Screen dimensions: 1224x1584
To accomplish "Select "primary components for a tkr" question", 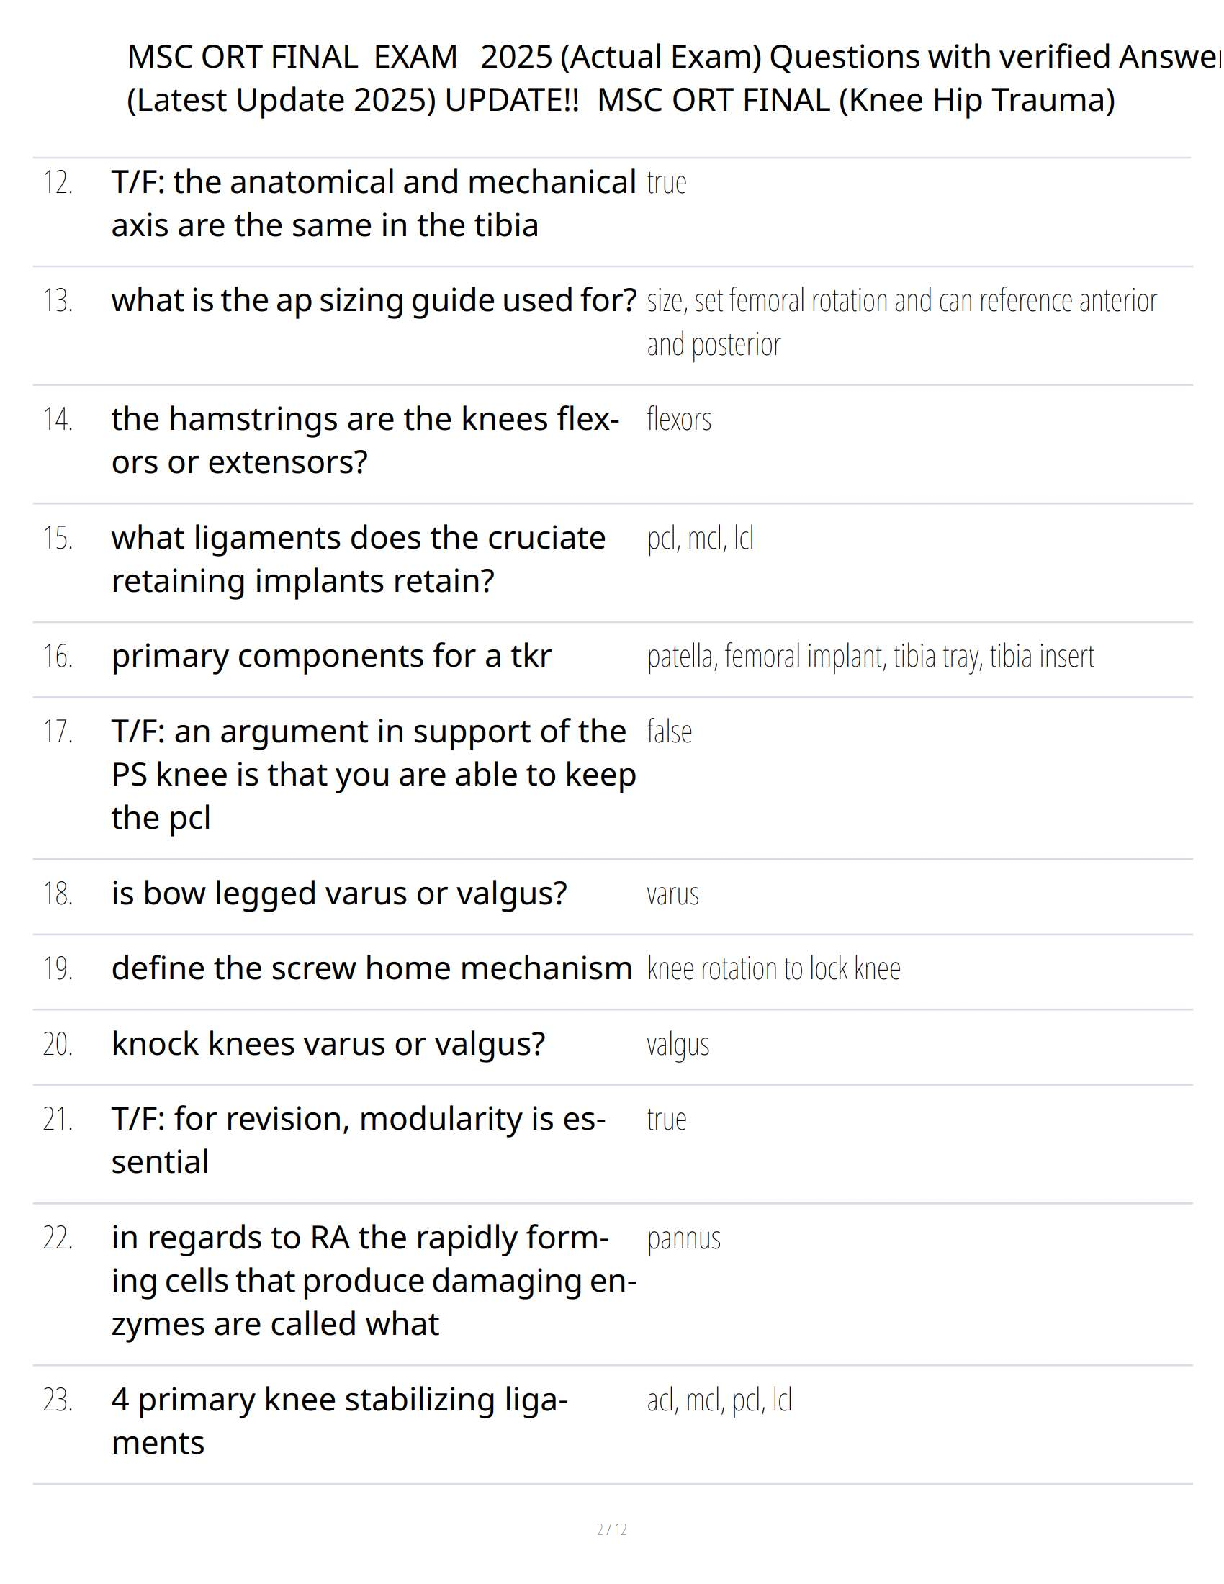I will click(331, 656).
